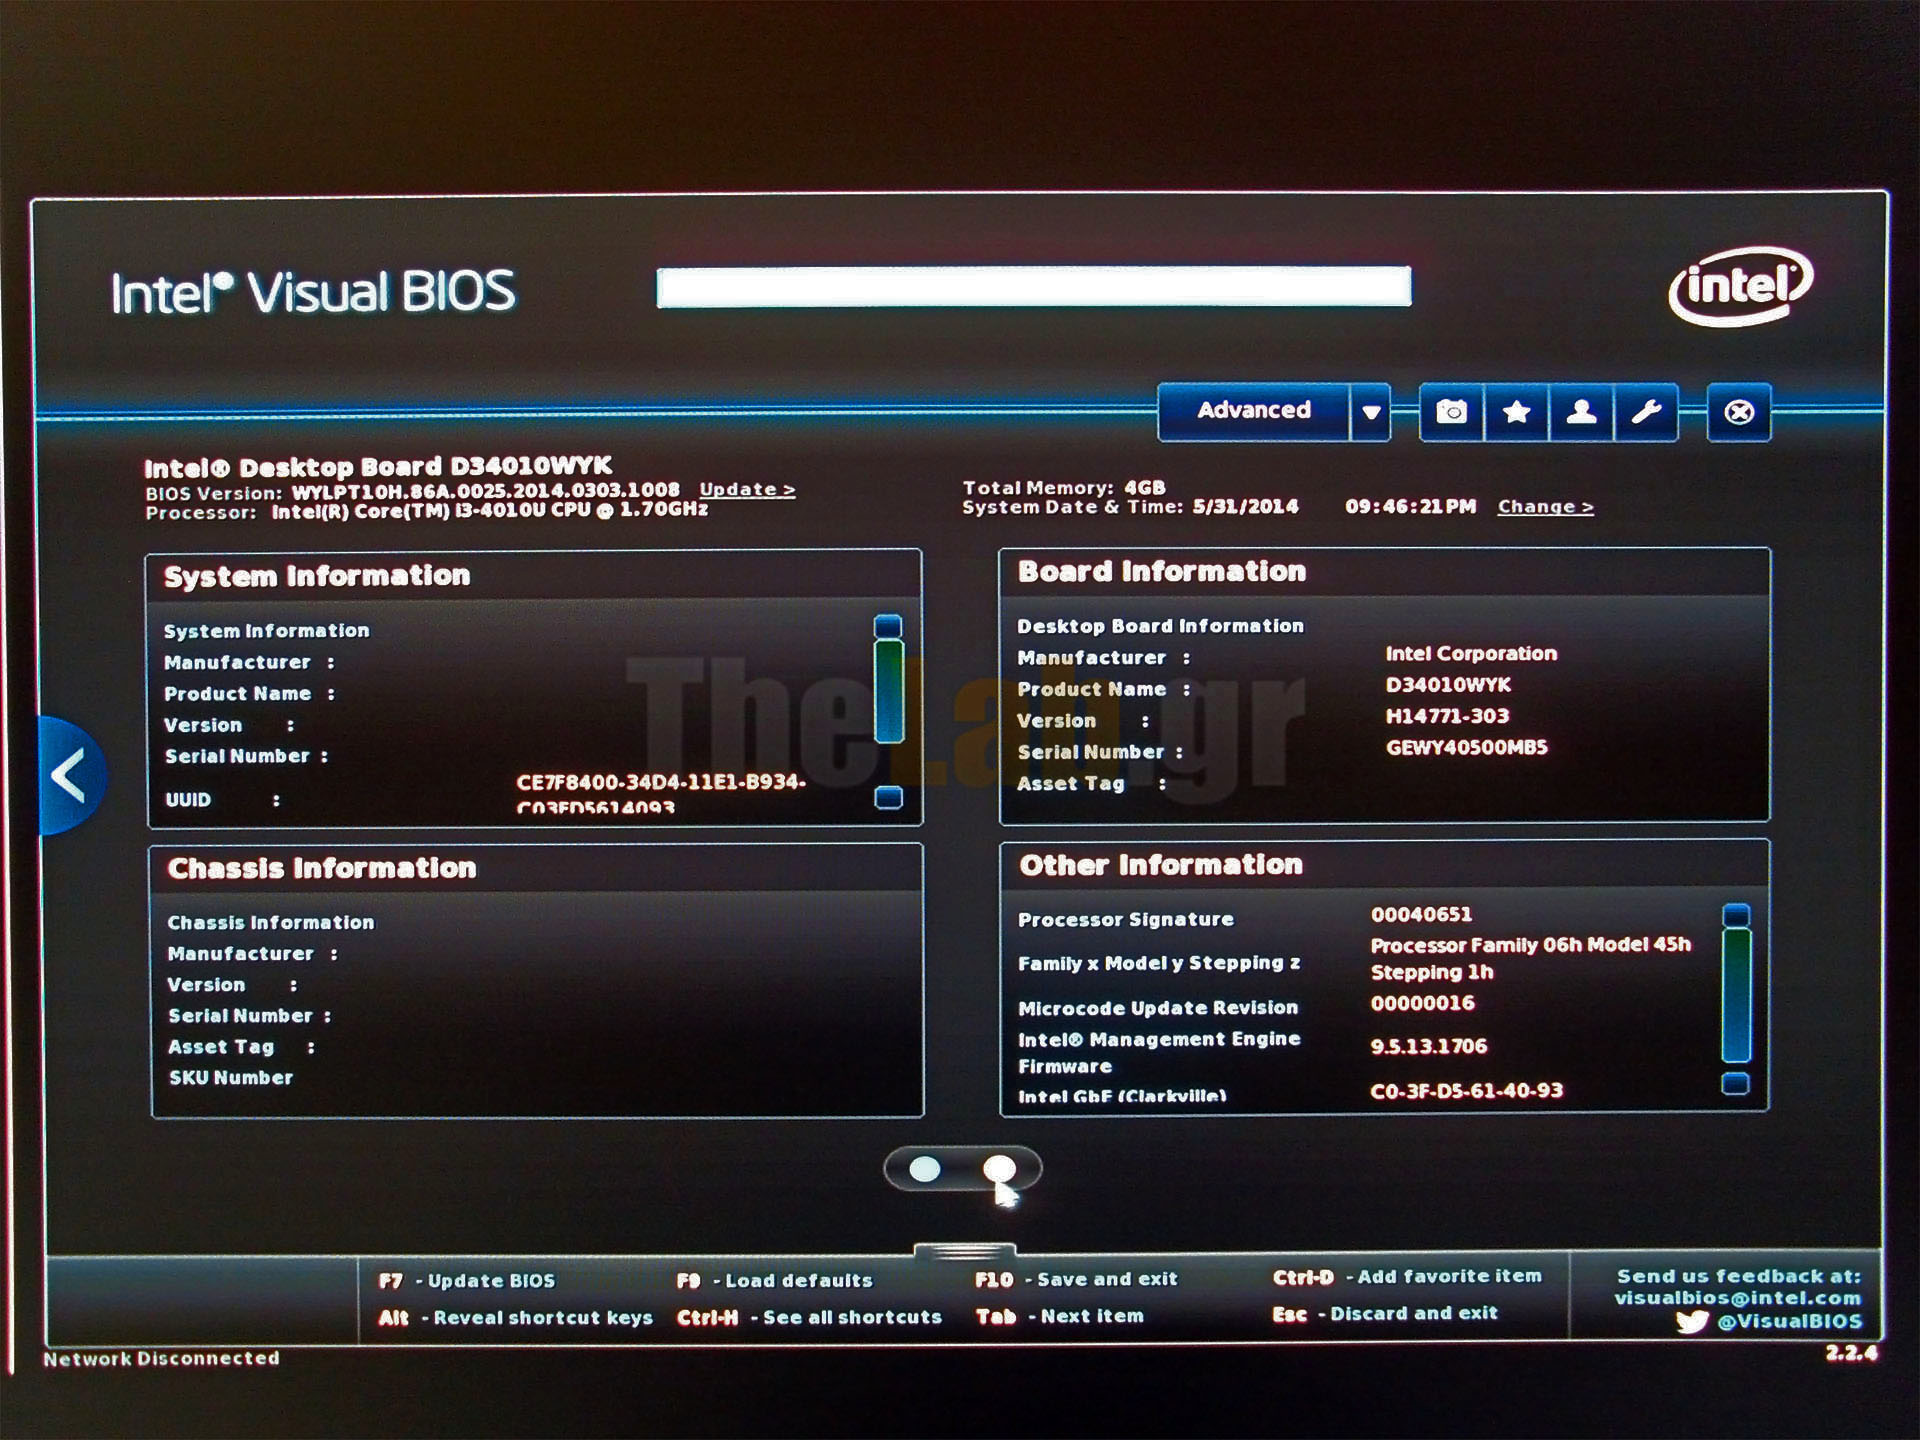Expand the bottom shortcut bar handle
The image size is (1920, 1440).
coord(964,1251)
